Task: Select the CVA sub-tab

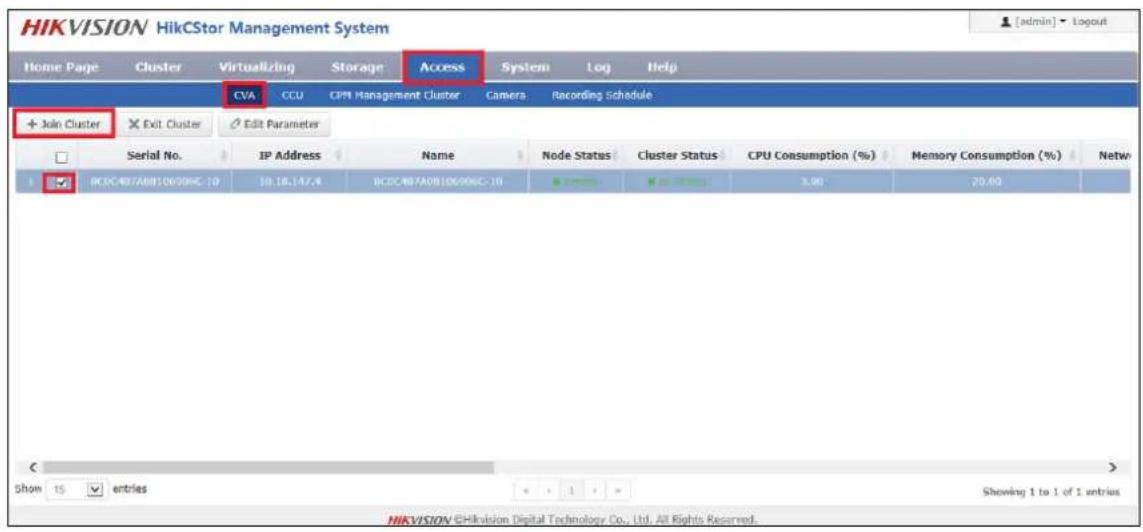Action: pyautogui.click(x=243, y=95)
